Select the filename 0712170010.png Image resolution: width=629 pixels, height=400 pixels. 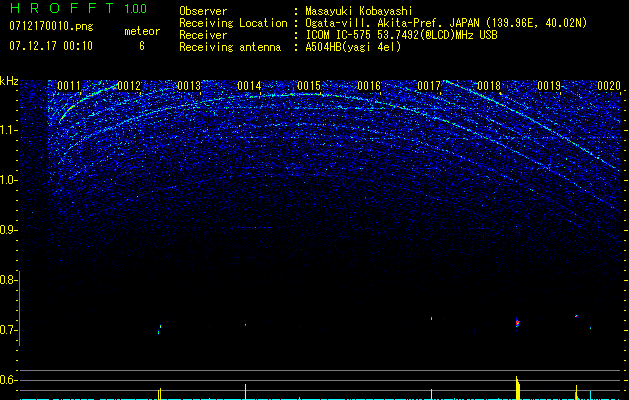(51, 27)
